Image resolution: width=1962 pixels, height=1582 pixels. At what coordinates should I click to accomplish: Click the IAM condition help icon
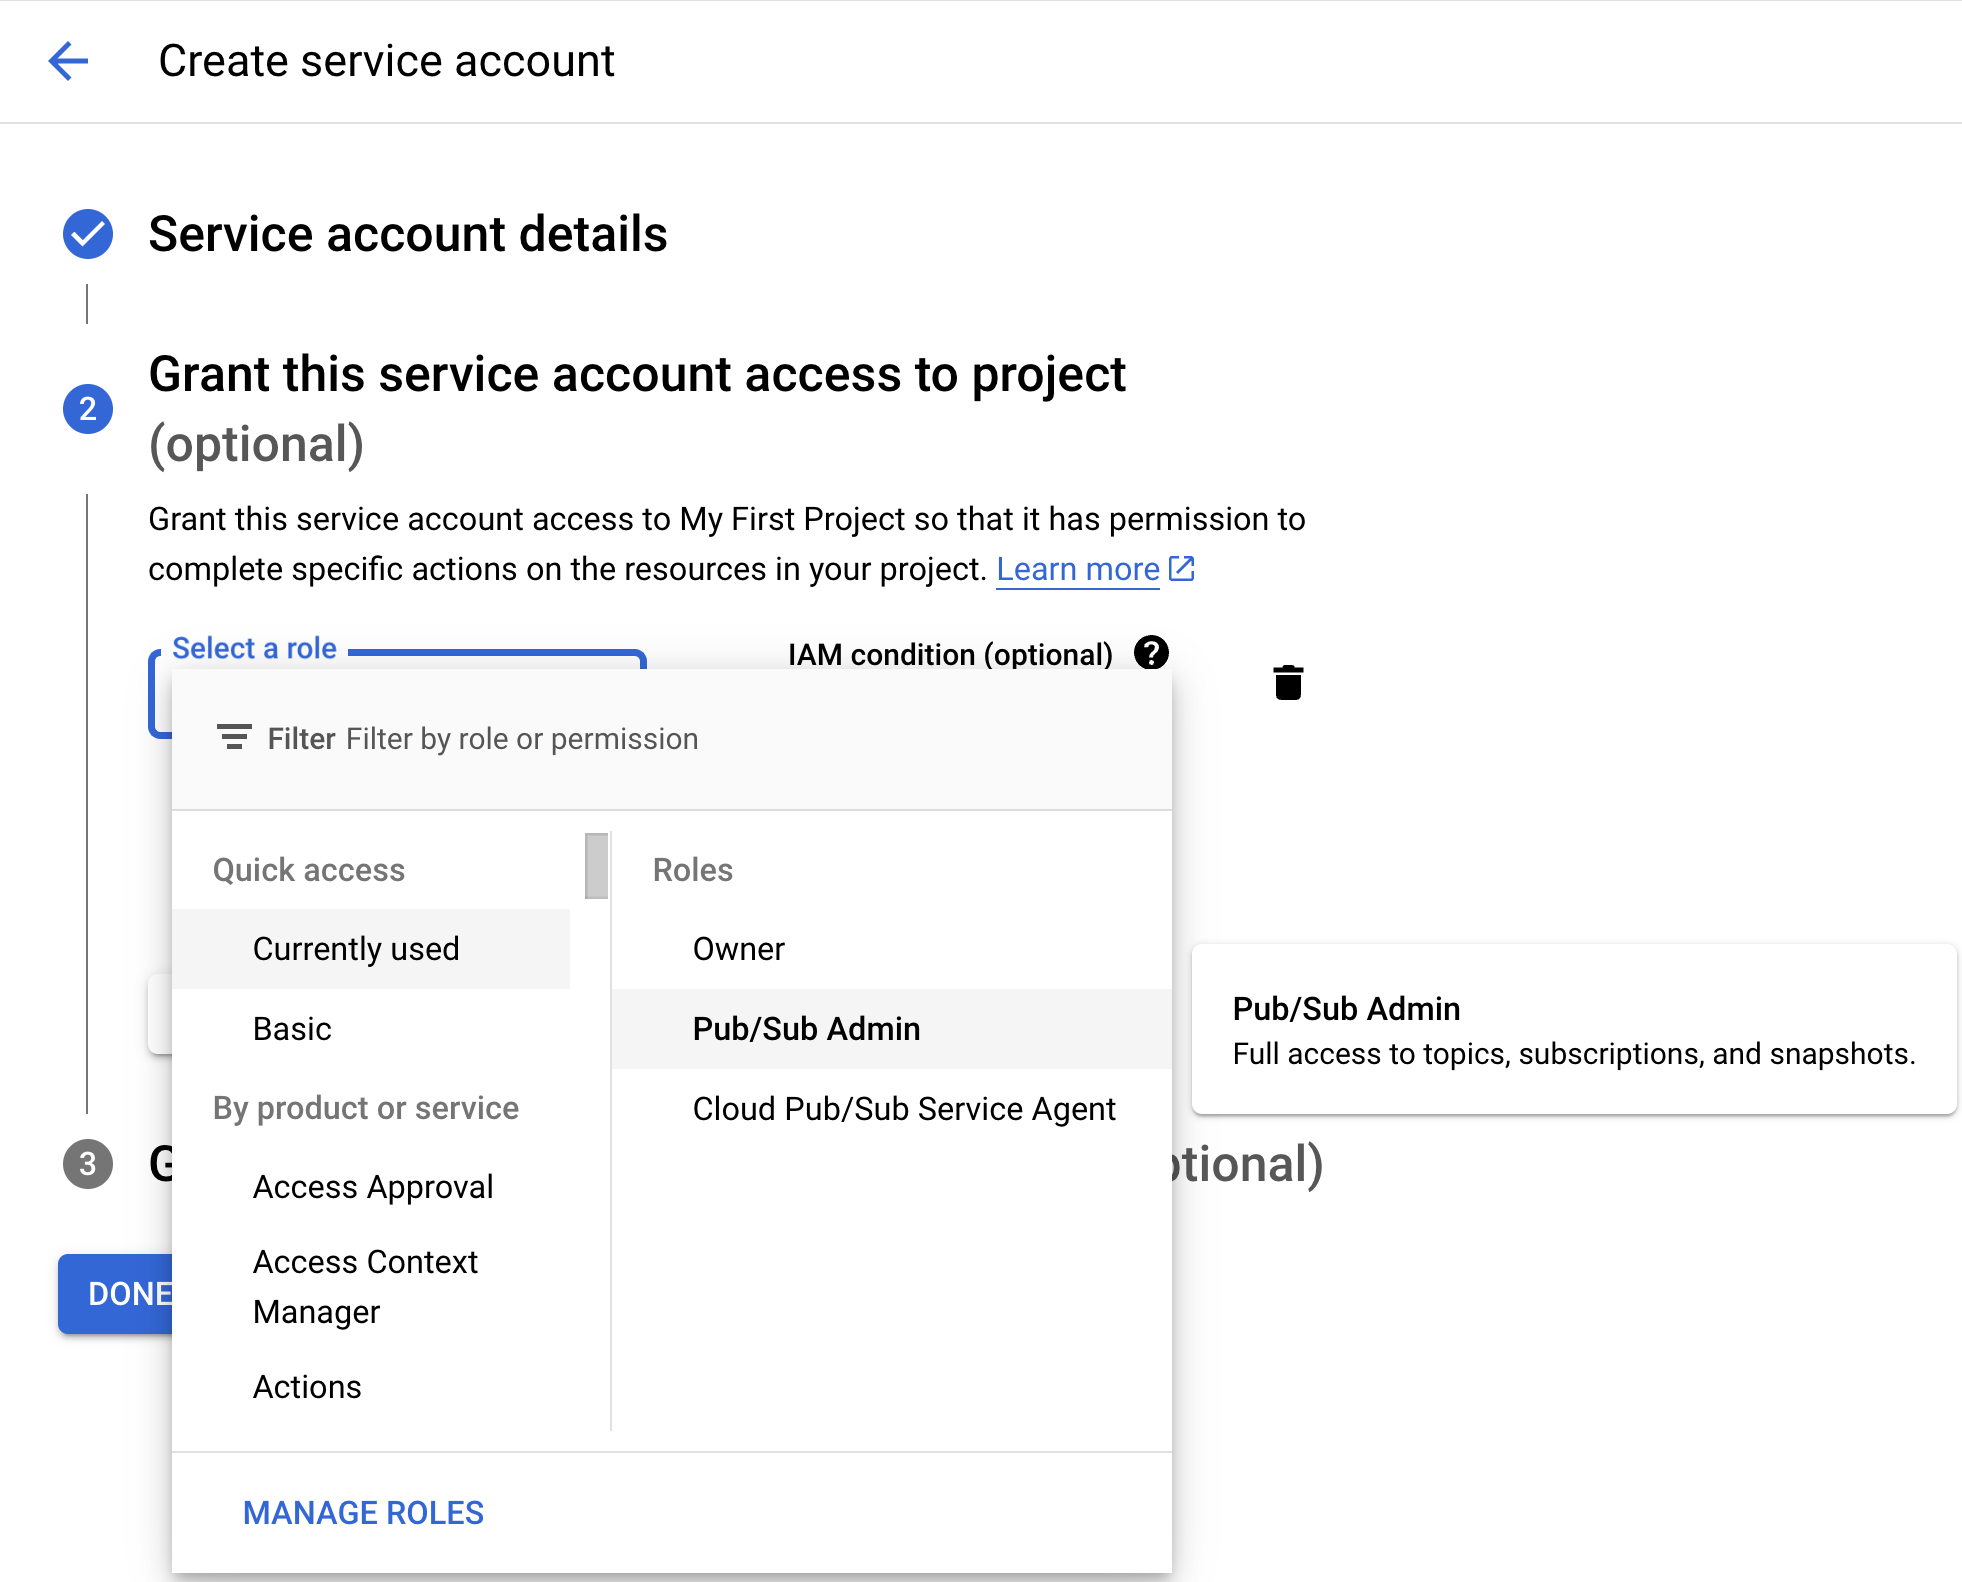[x=1151, y=653]
